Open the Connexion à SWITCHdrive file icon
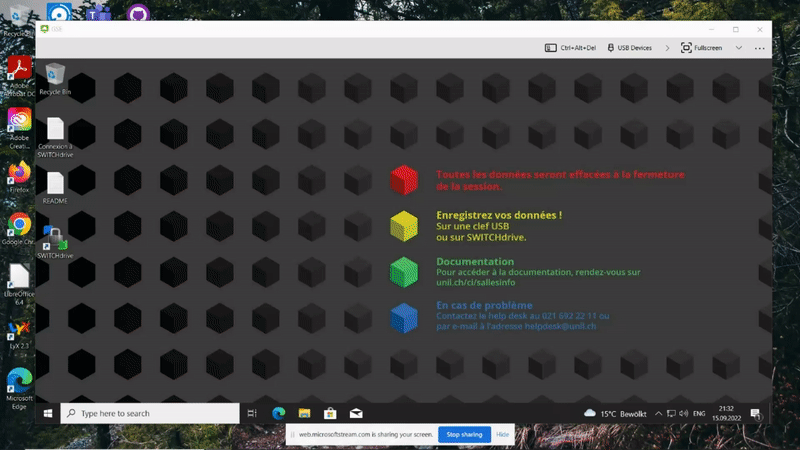Screen dimensions: 800x450 [55, 130]
